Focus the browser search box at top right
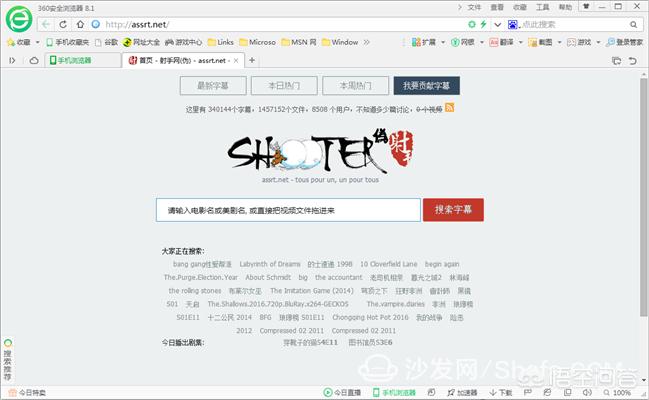 [x=573, y=24]
